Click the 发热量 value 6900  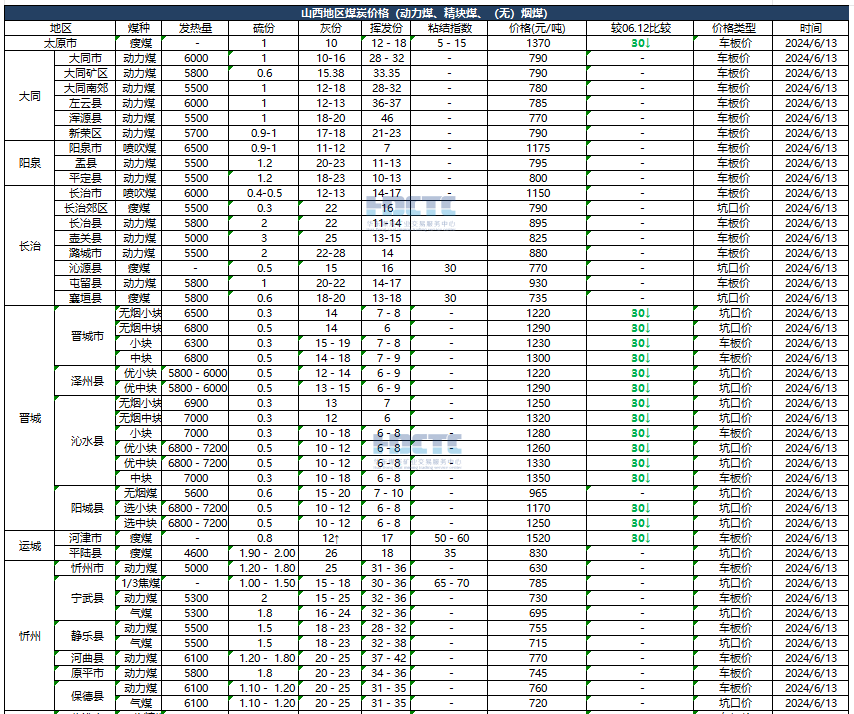[x=196, y=403]
